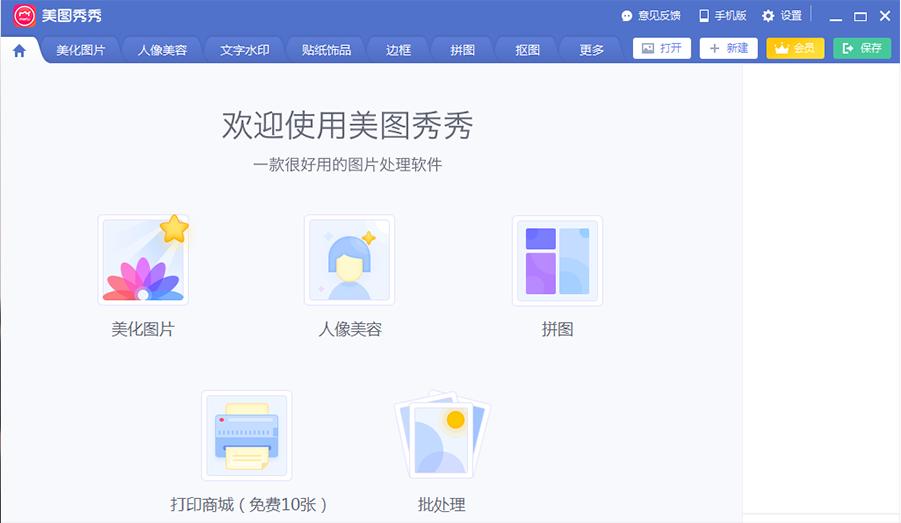The width and height of the screenshot is (901, 523).
Task: Click 打印商城（免费10张） label
Action: click(248, 505)
